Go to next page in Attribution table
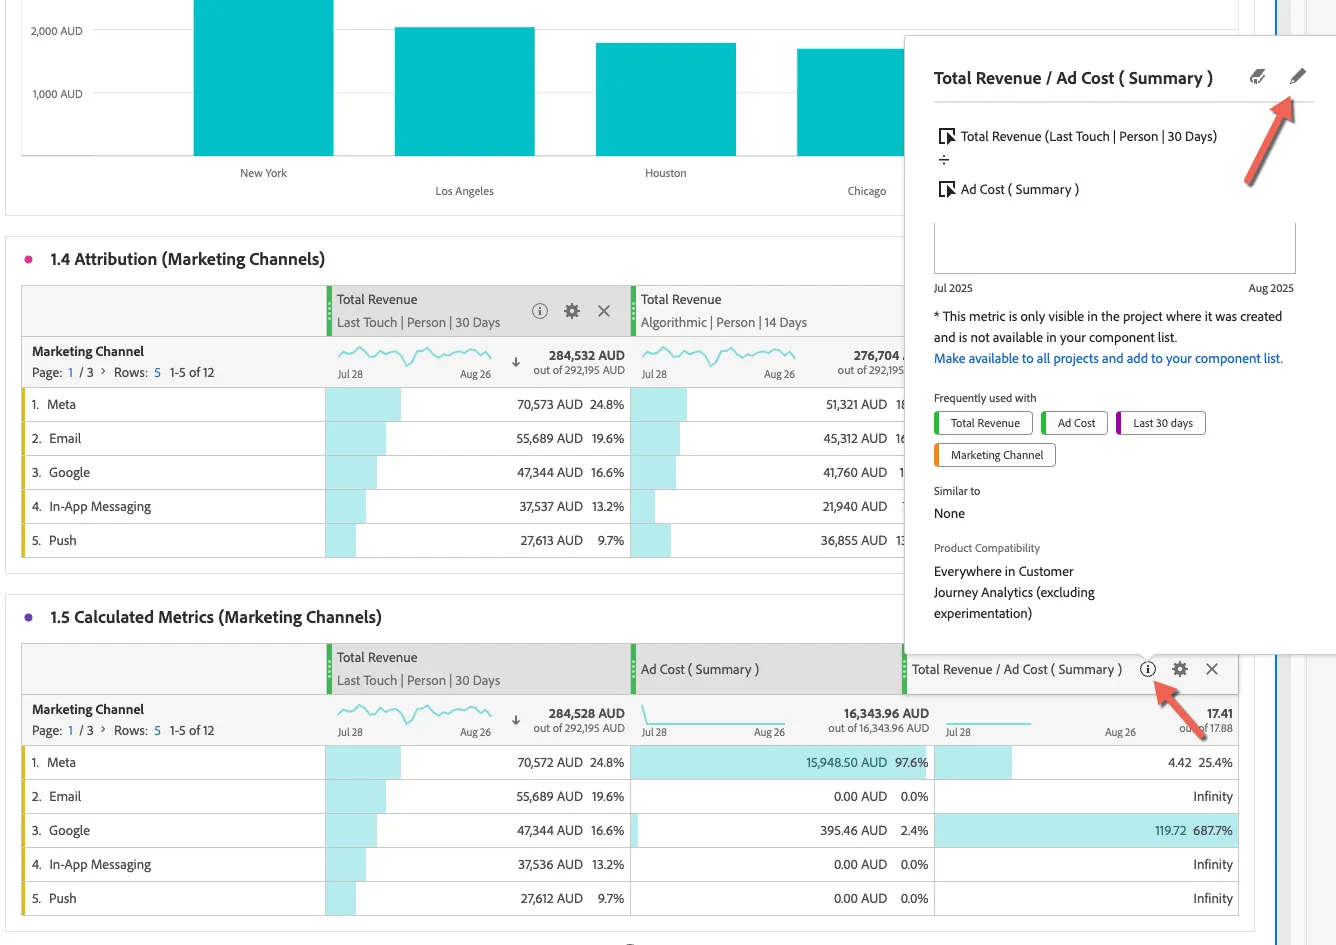Screen dimensions: 1336x945 pos(103,372)
